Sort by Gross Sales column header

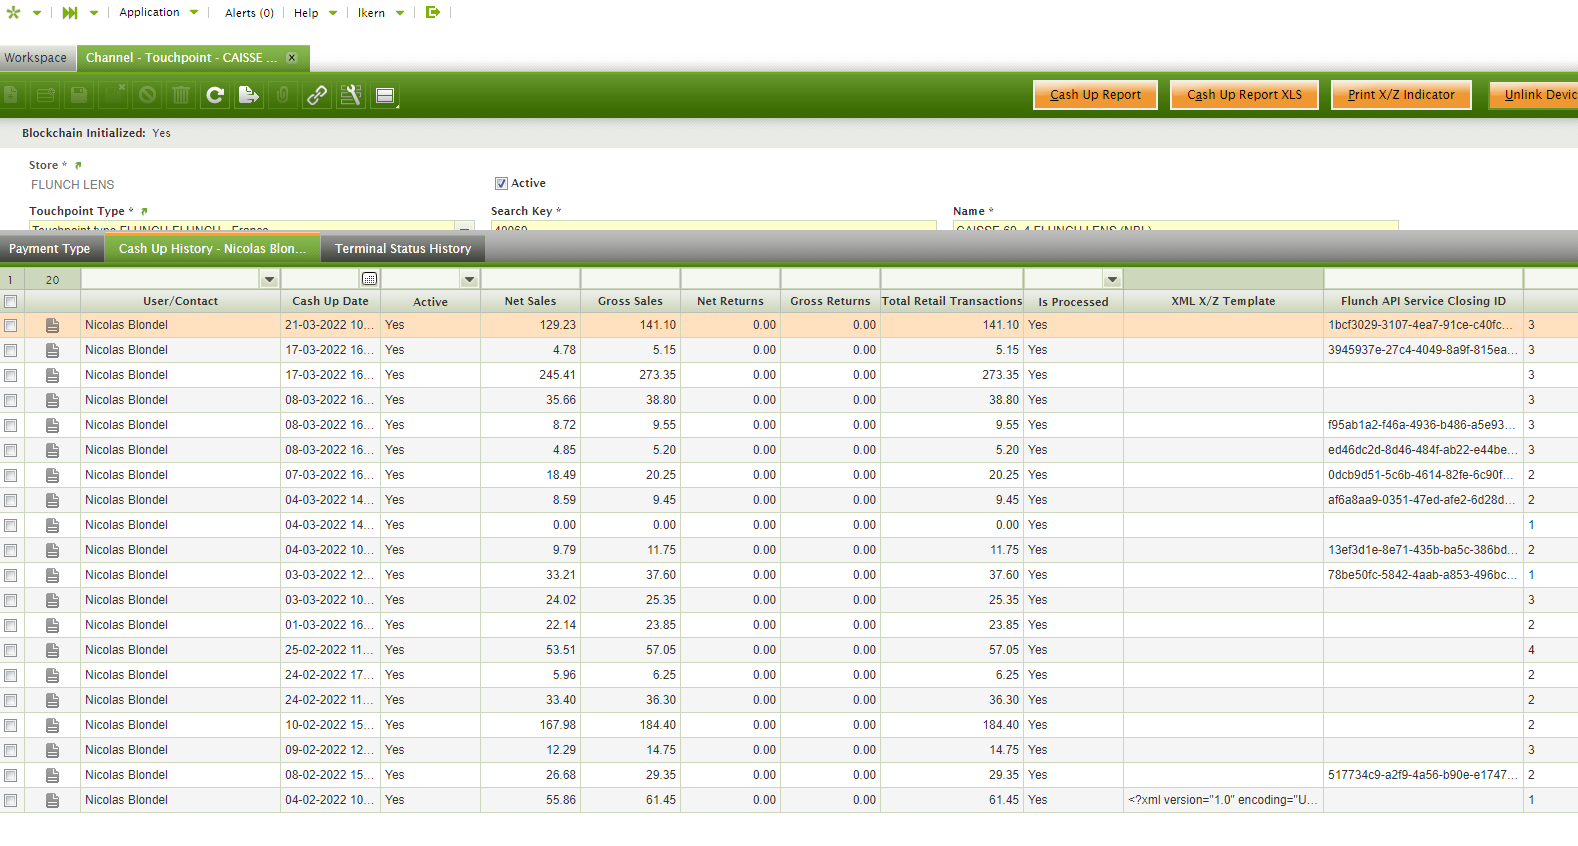click(x=630, y=301)
